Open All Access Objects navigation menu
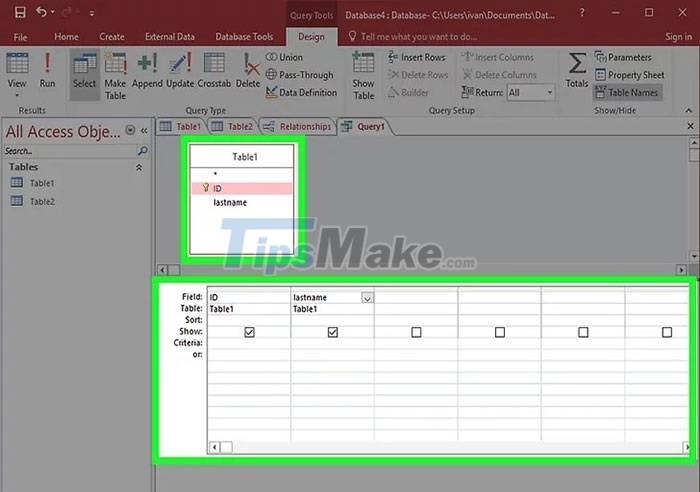 [130, 130]
